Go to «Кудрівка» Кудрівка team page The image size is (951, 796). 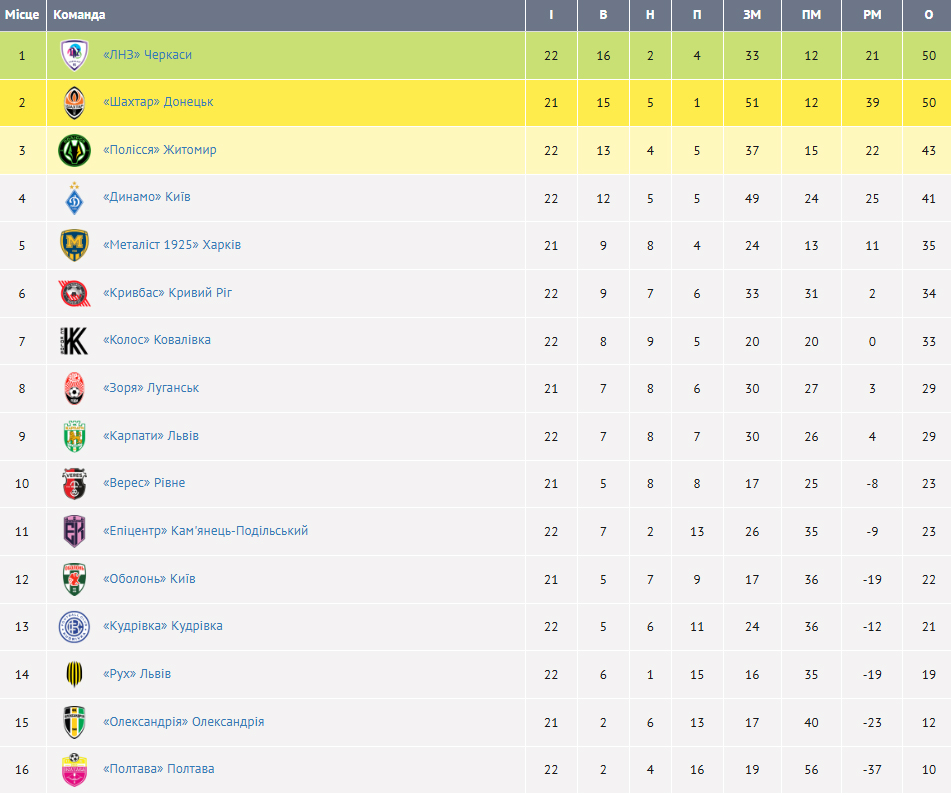pos(162,626)
